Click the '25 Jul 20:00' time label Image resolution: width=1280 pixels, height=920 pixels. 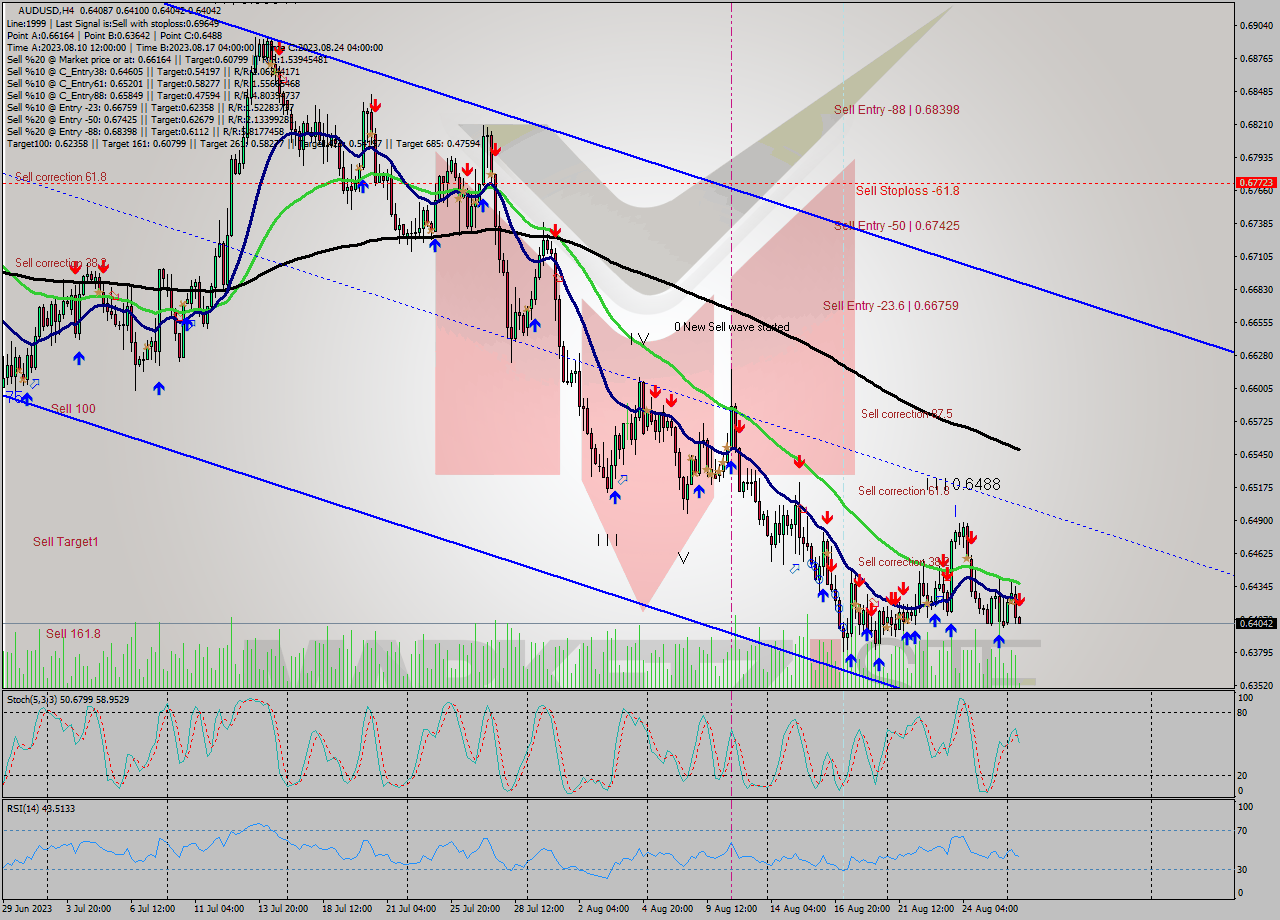pos(475,909)
